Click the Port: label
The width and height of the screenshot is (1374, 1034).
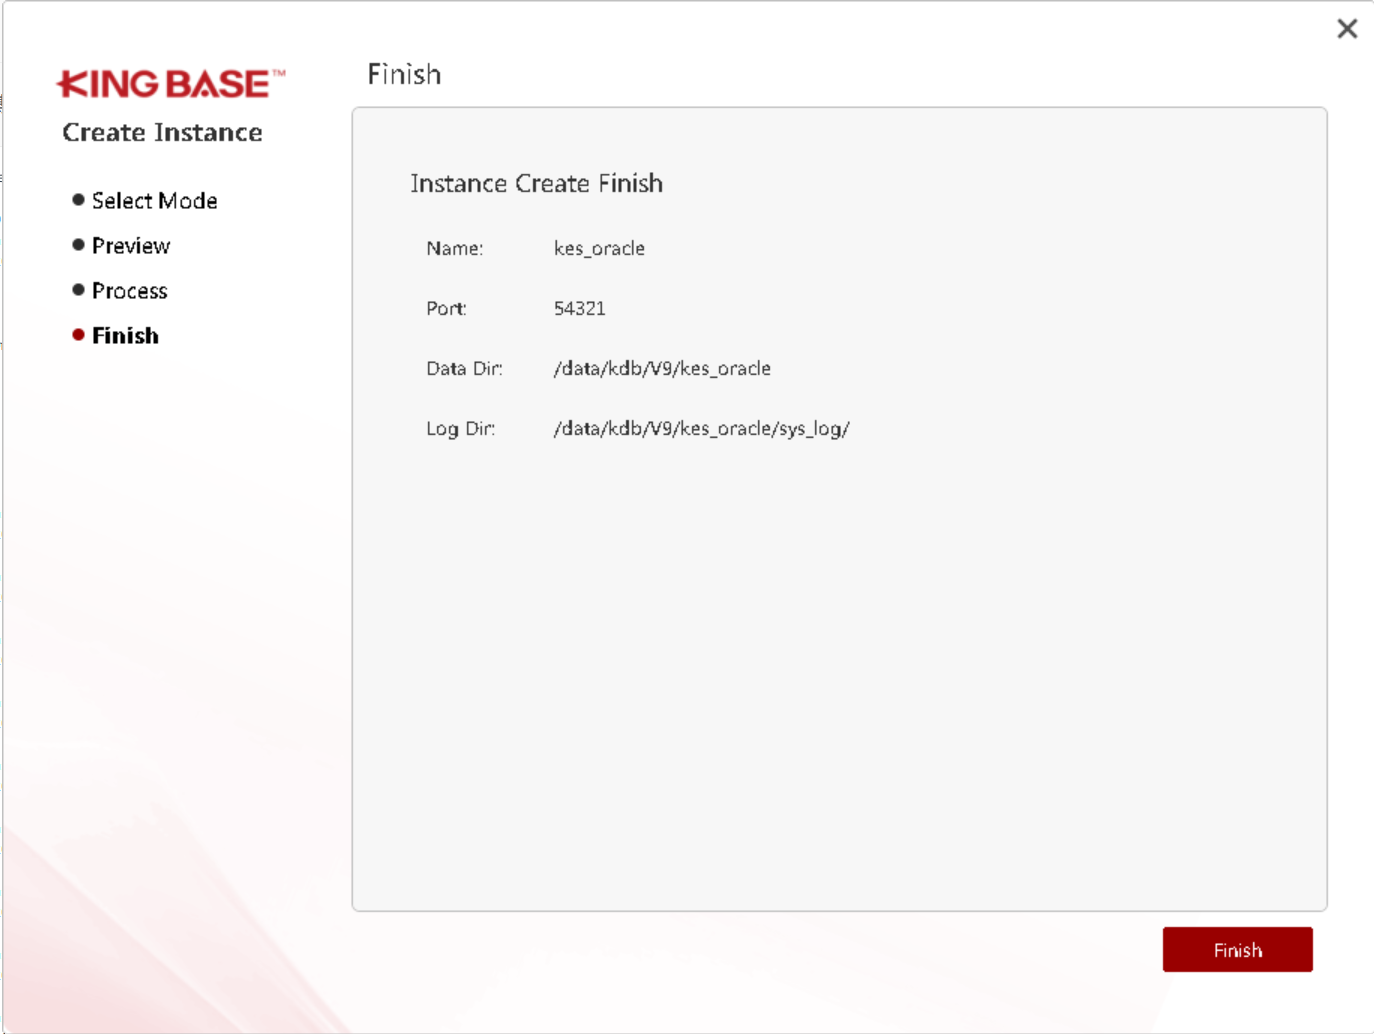click(446, 308)
